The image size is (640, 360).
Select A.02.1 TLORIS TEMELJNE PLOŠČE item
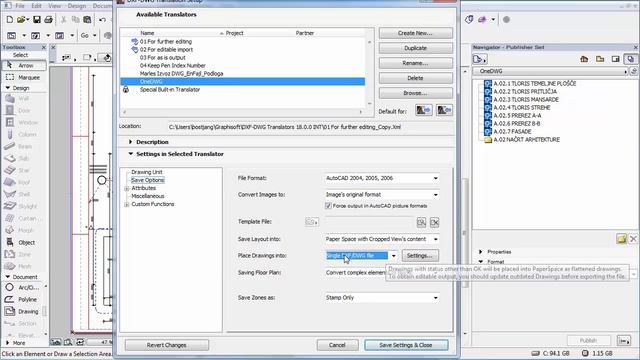[x=535, y=84]
